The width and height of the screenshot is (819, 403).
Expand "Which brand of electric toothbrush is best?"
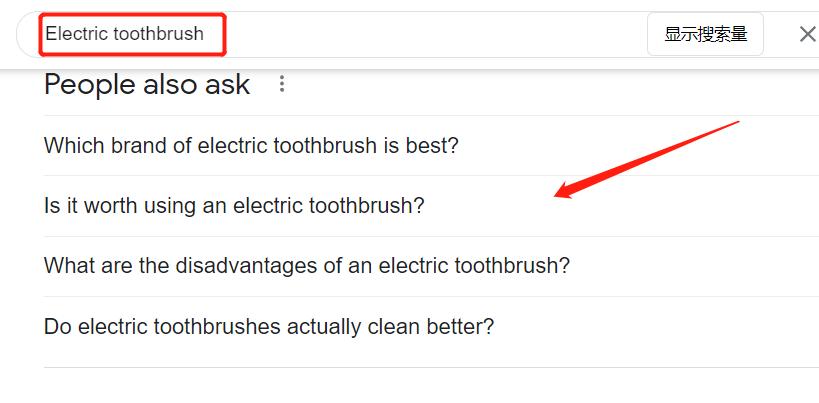pos(251,146)
